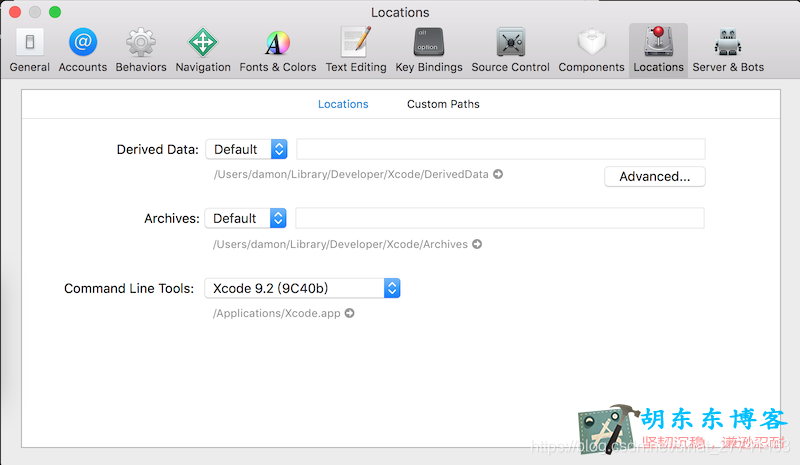This screenshot has height=465, width=800.
Task: Click the /Users/damon/Library/Developer/Xcode/DerivedData path text
Action: 351,174
